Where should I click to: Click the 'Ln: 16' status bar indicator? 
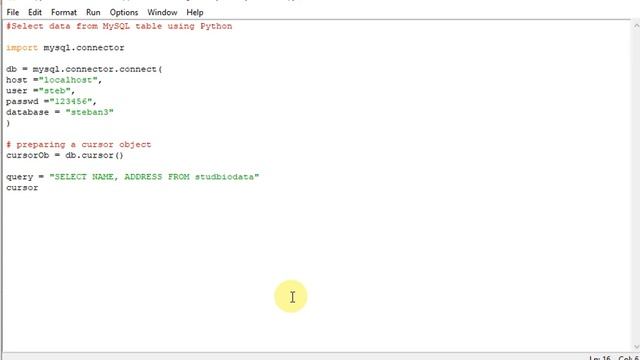(x=600, y=358)
